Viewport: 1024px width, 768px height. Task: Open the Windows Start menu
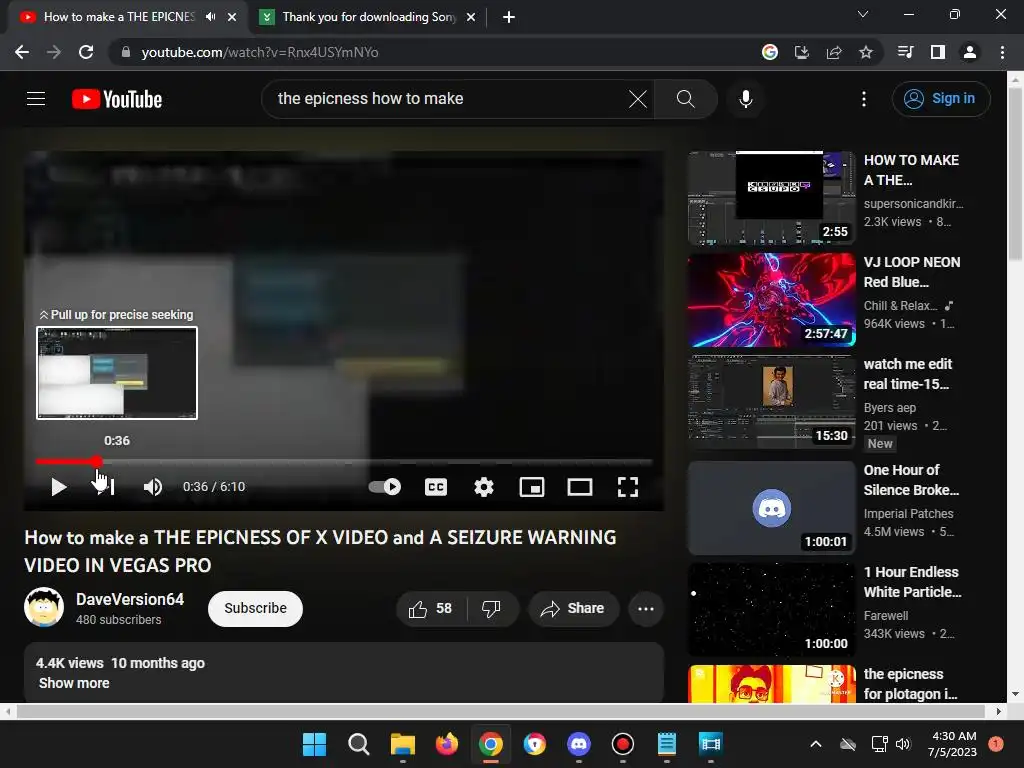click(x=314, y=744)
